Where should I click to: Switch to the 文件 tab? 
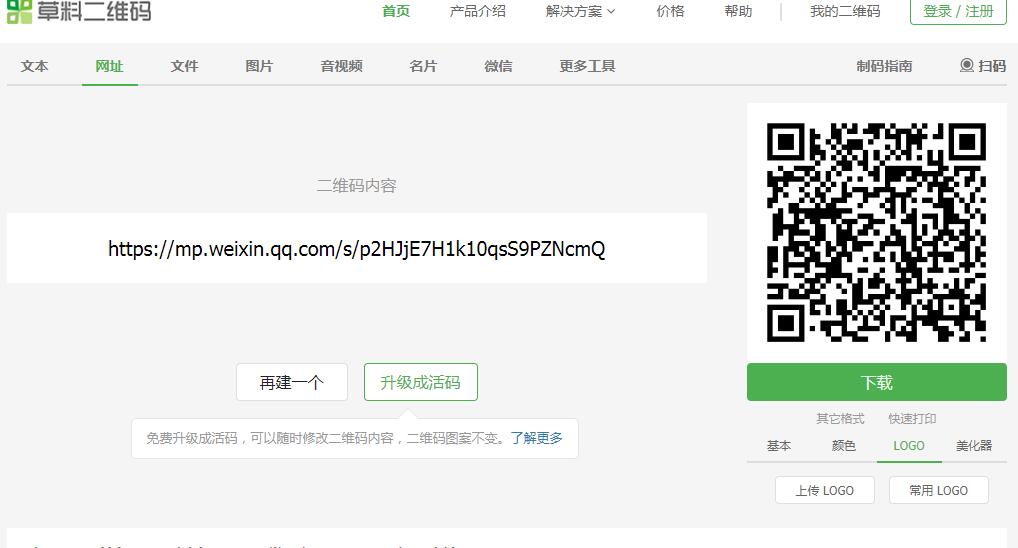coord(184,66)
